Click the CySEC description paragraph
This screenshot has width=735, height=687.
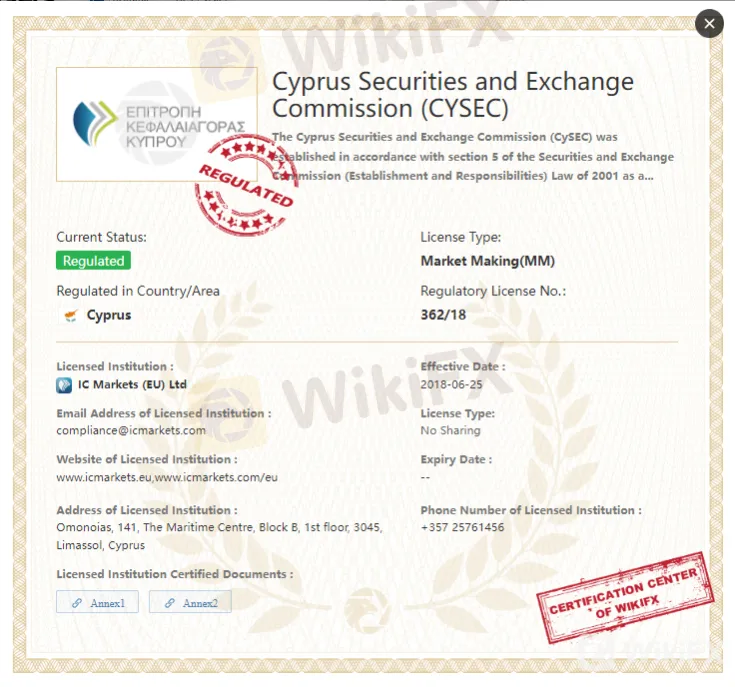pyautogui.click(x=473, y=157)
